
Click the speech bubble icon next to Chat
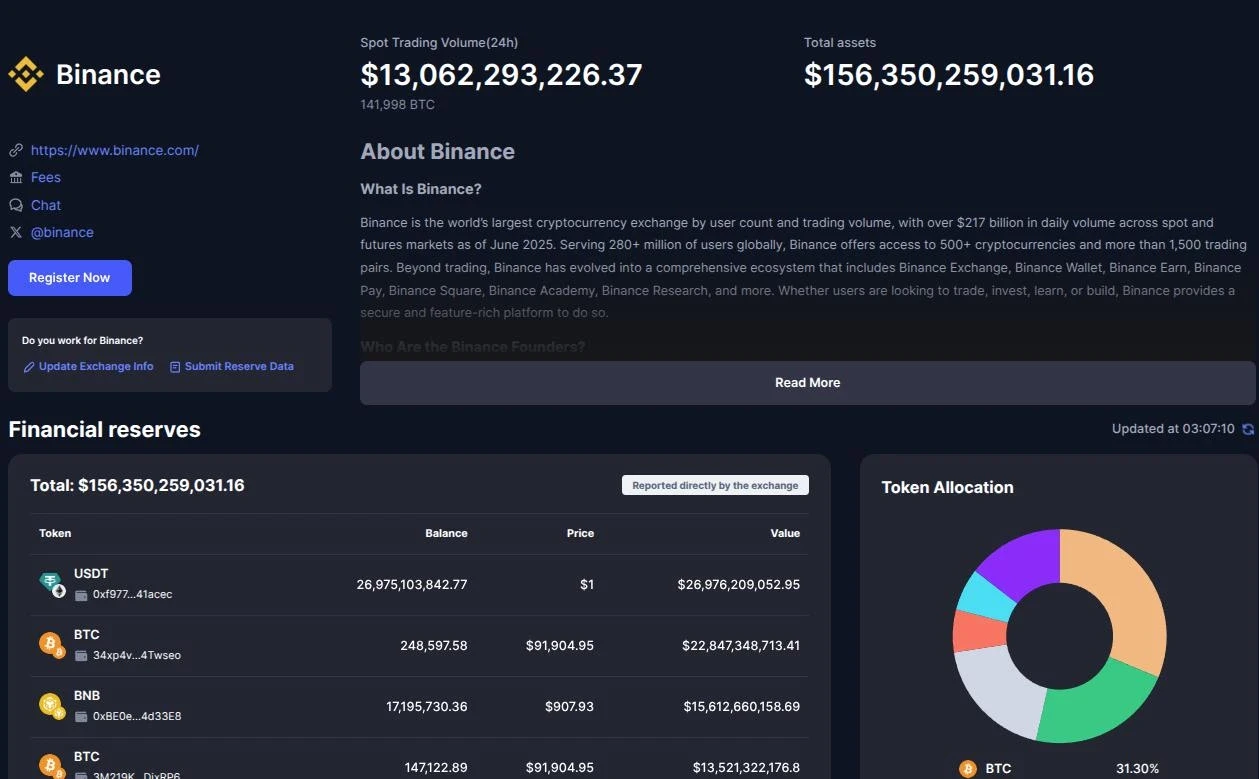(16, 204)
